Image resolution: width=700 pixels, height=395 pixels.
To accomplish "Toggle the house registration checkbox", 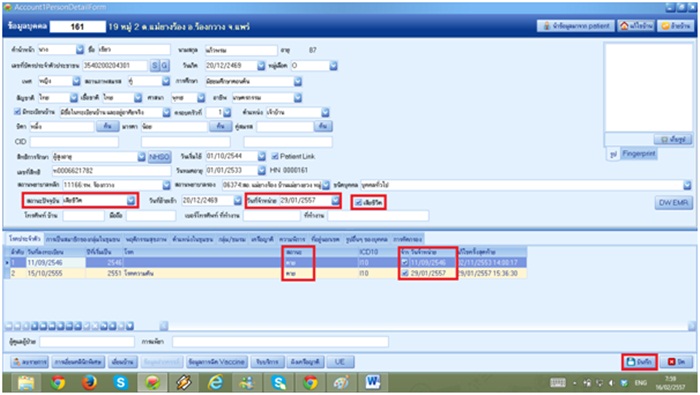I will [17, 112].
